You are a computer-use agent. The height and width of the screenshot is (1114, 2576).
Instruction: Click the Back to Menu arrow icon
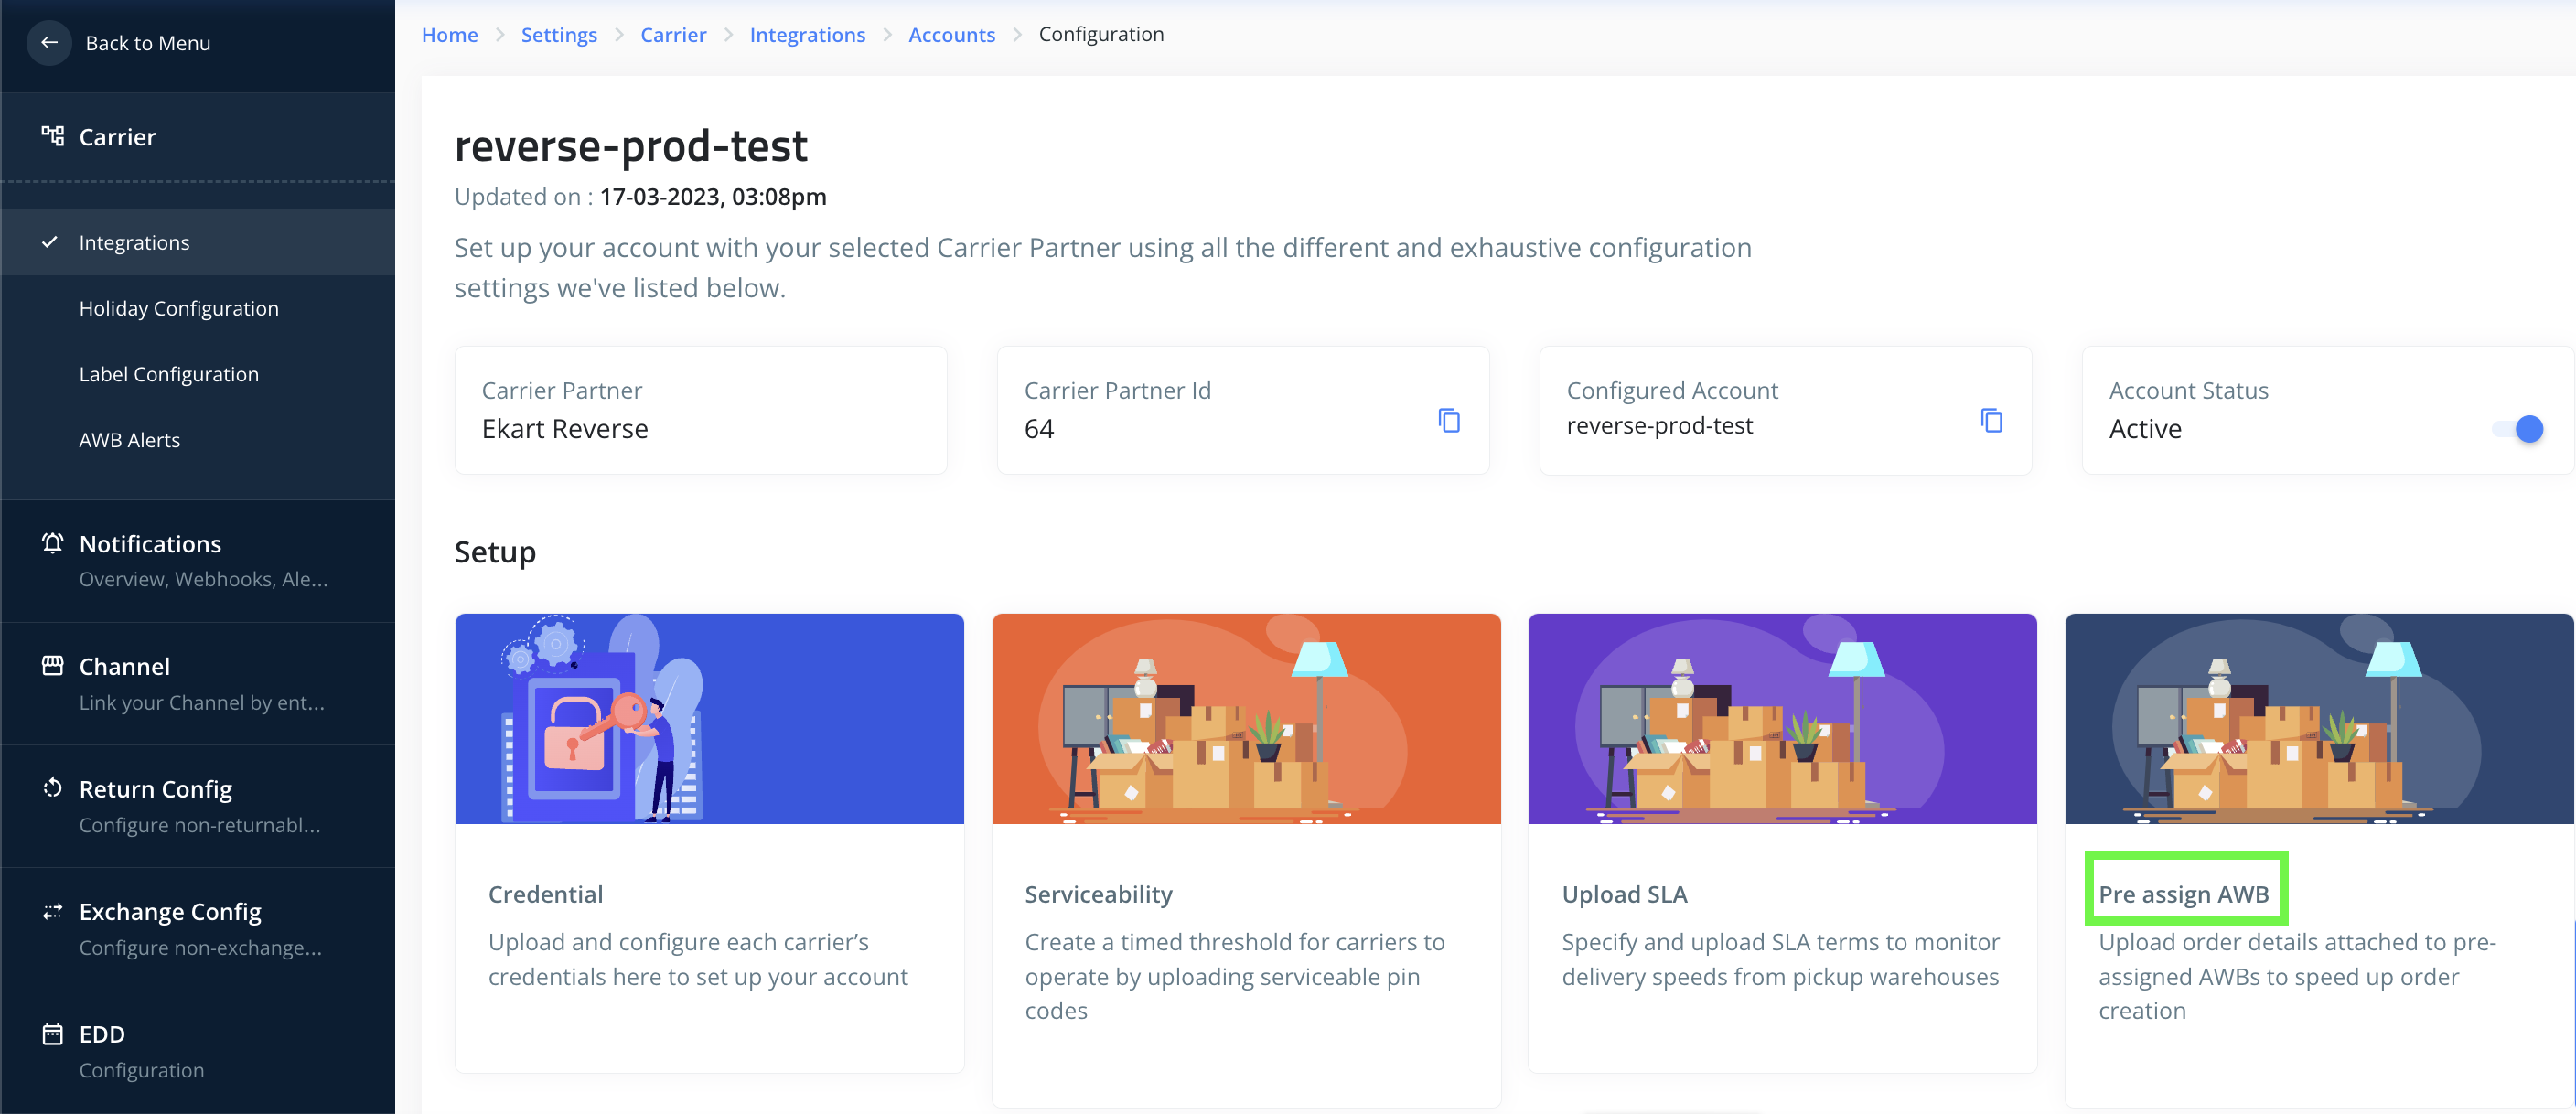coord(49,43)
